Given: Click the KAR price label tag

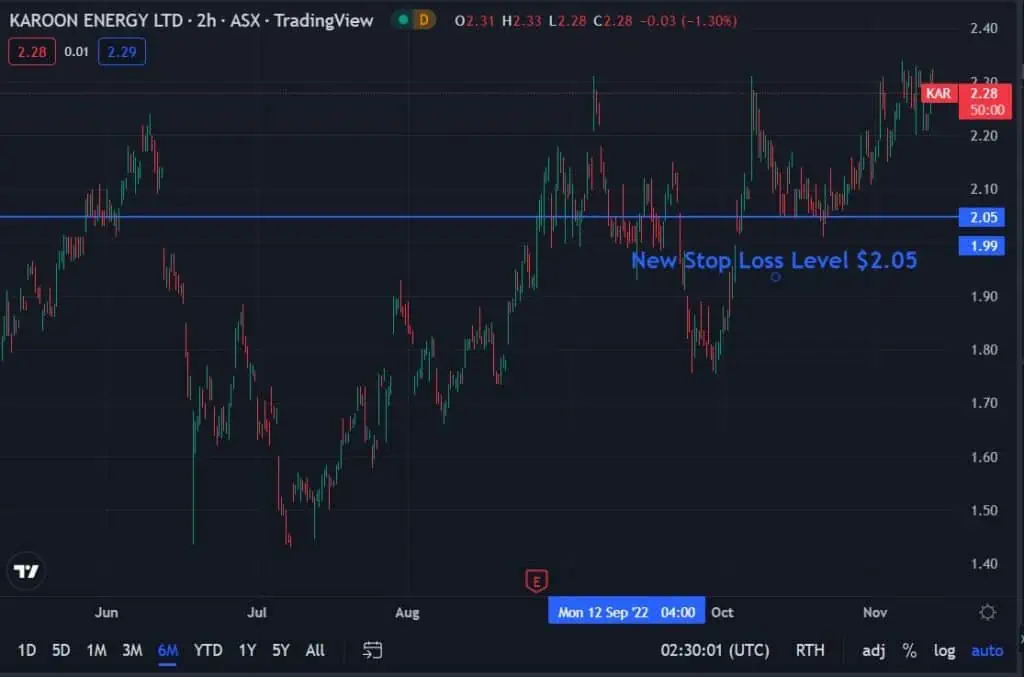Looking at the screenshot, I should pyautogui.click(x=938, y=93).
